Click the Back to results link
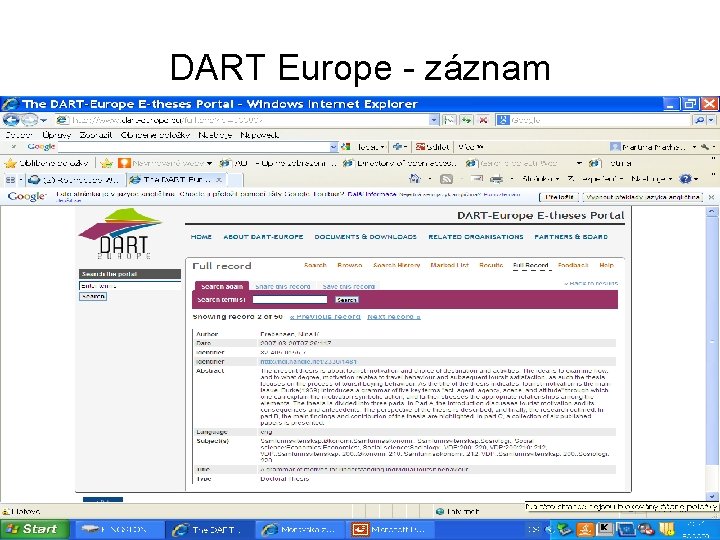 tap(591, 283)
